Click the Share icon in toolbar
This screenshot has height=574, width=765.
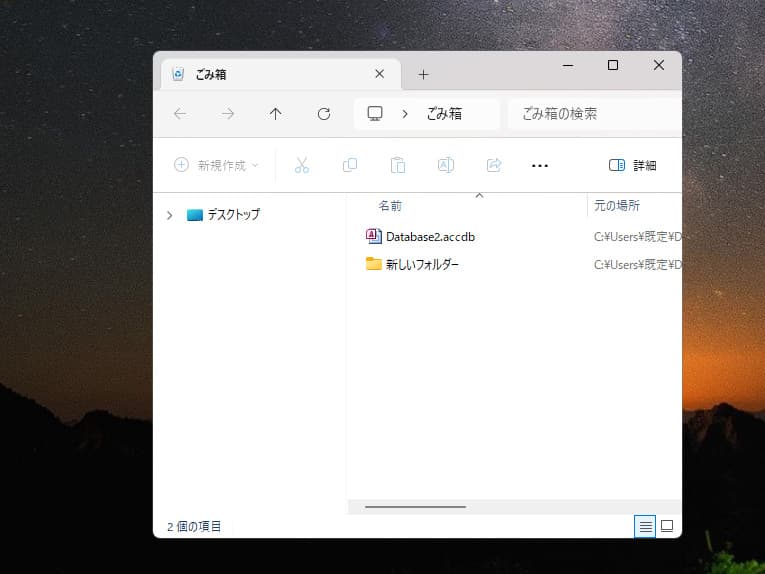(493, 165)
